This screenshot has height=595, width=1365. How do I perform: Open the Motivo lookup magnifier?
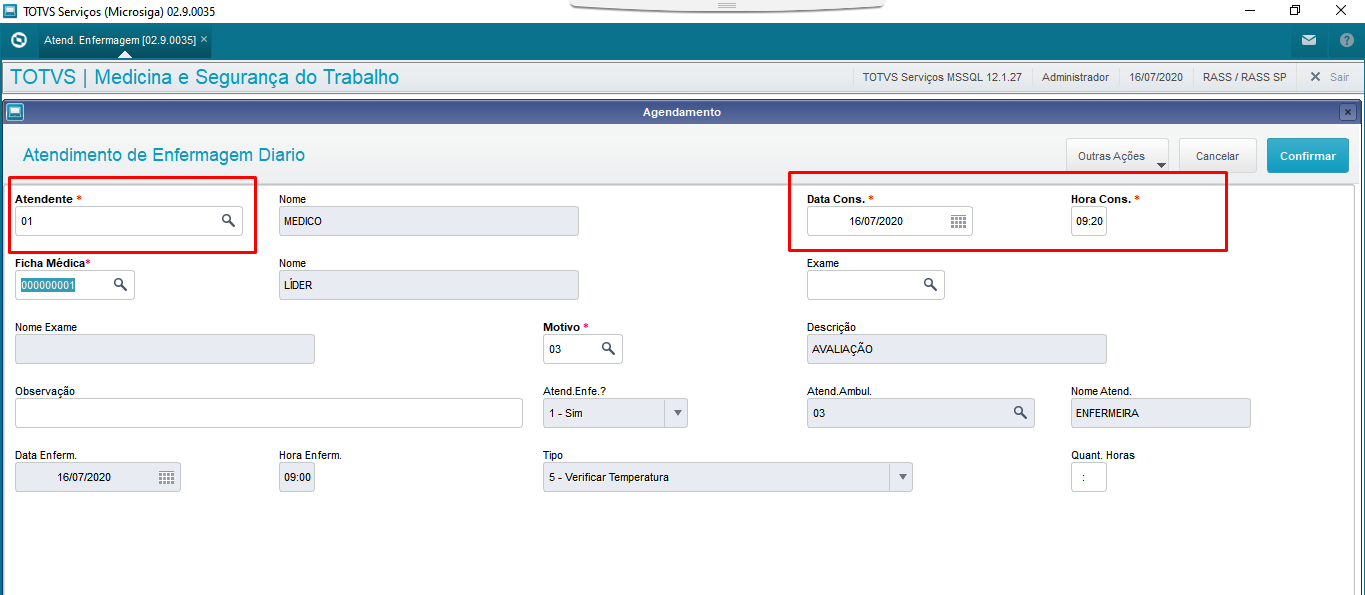coord(608,349)
